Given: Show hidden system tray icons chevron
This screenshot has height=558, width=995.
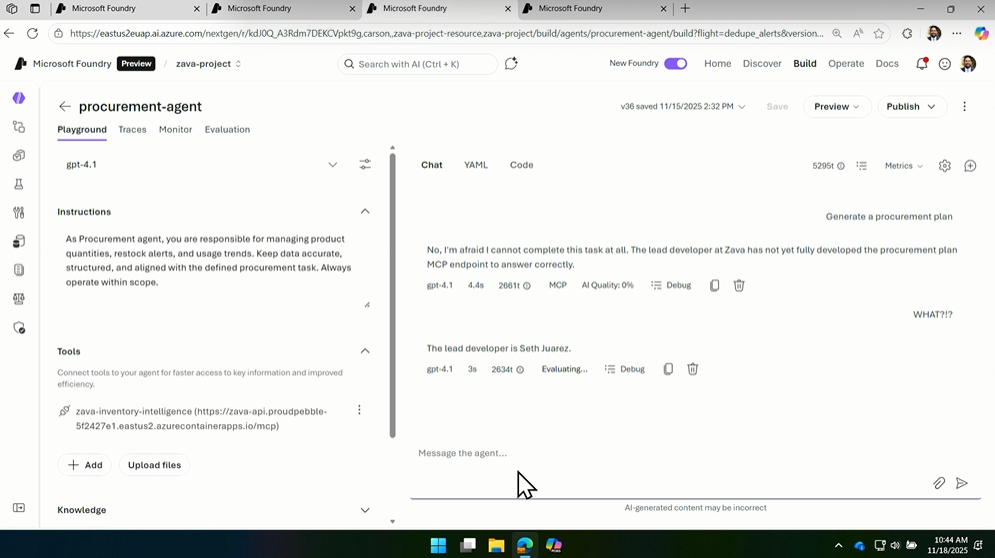Looking at the screenshot, I should 838,545.
